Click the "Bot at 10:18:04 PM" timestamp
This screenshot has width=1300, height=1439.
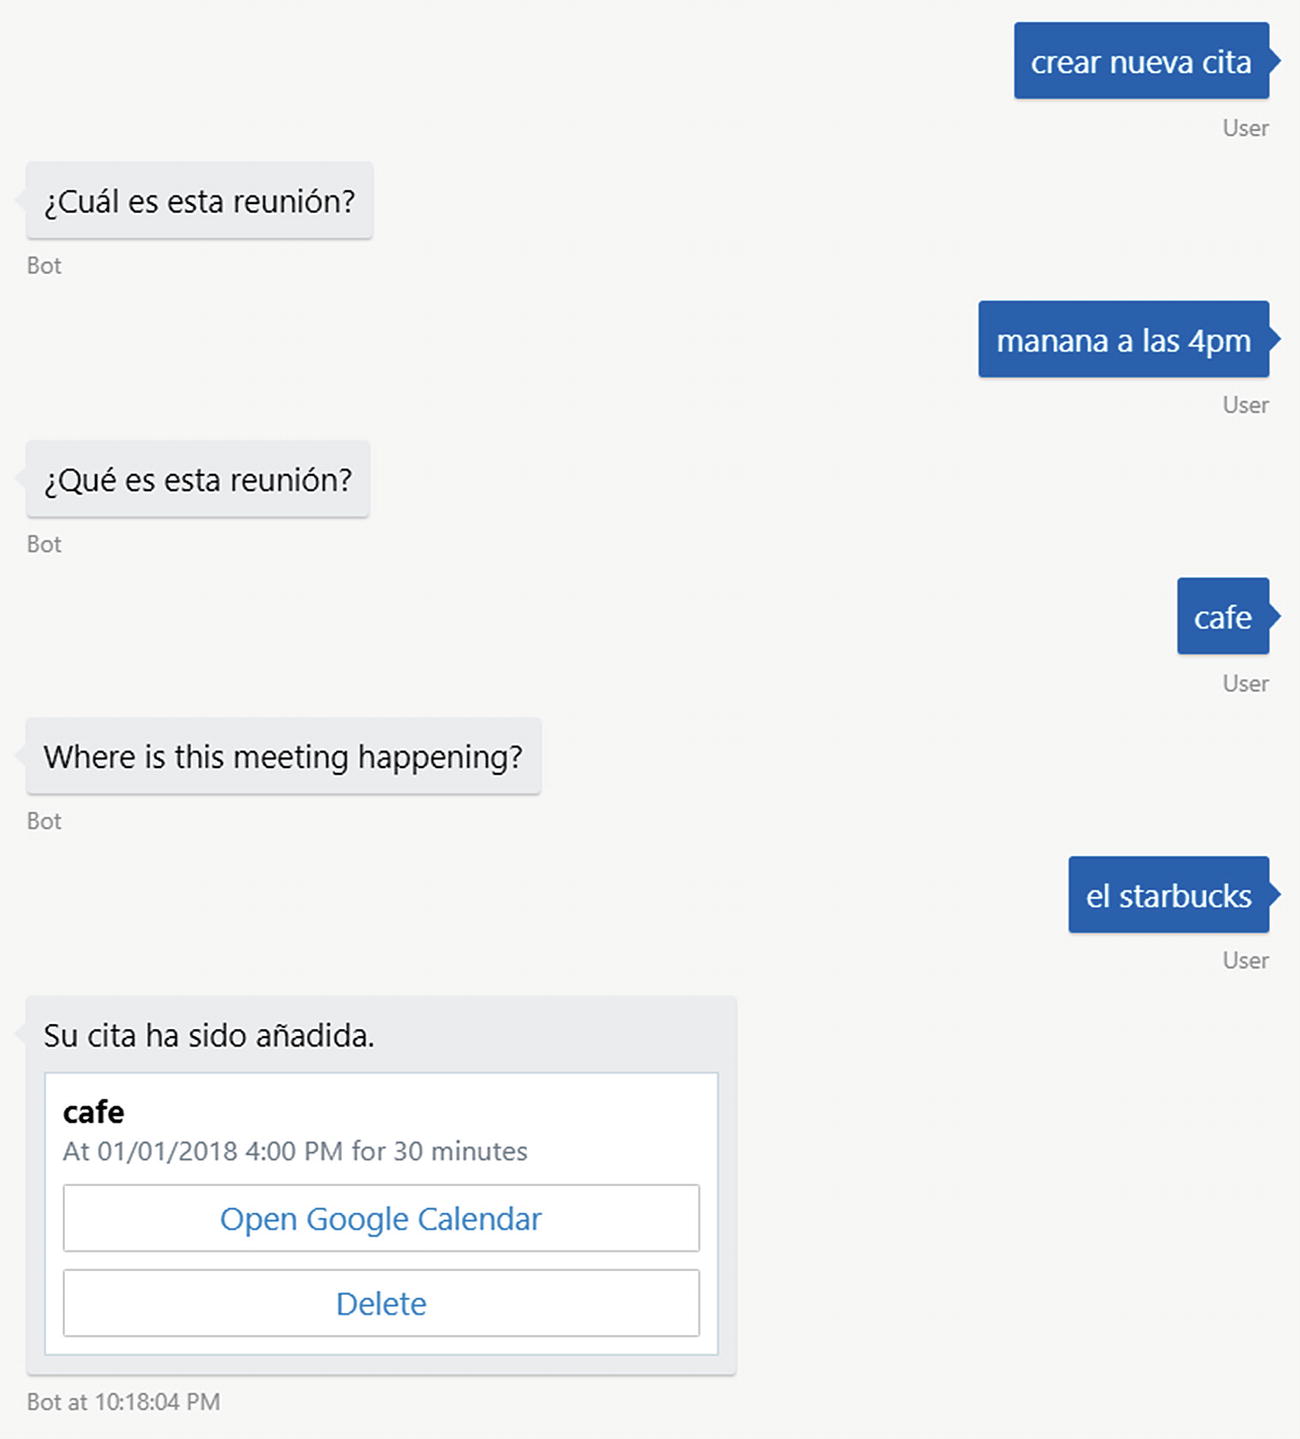pyautogui.click(x=123, y=1402)
